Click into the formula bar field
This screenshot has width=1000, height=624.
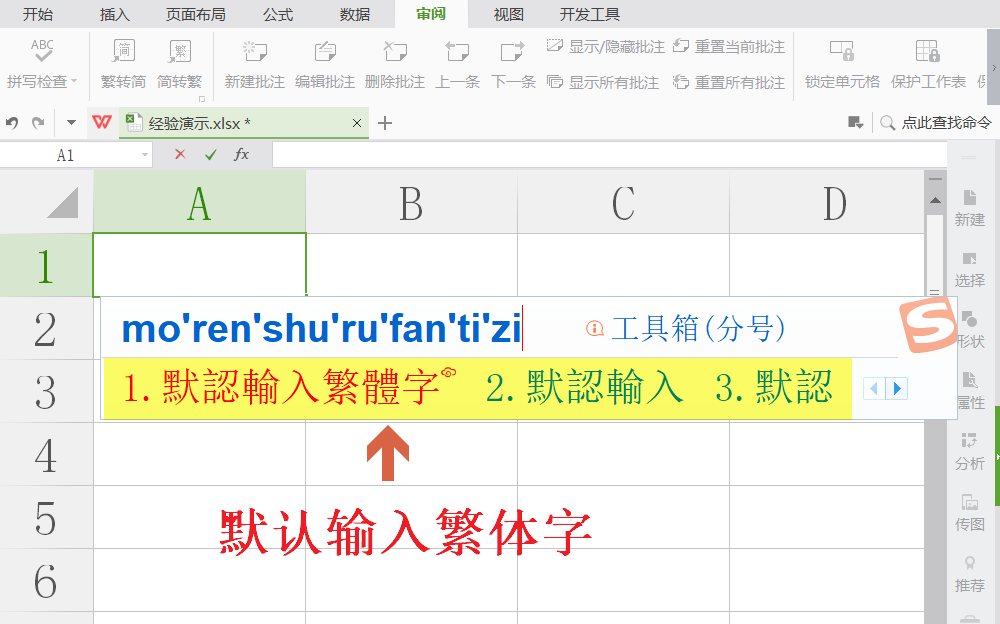point(609,155)
